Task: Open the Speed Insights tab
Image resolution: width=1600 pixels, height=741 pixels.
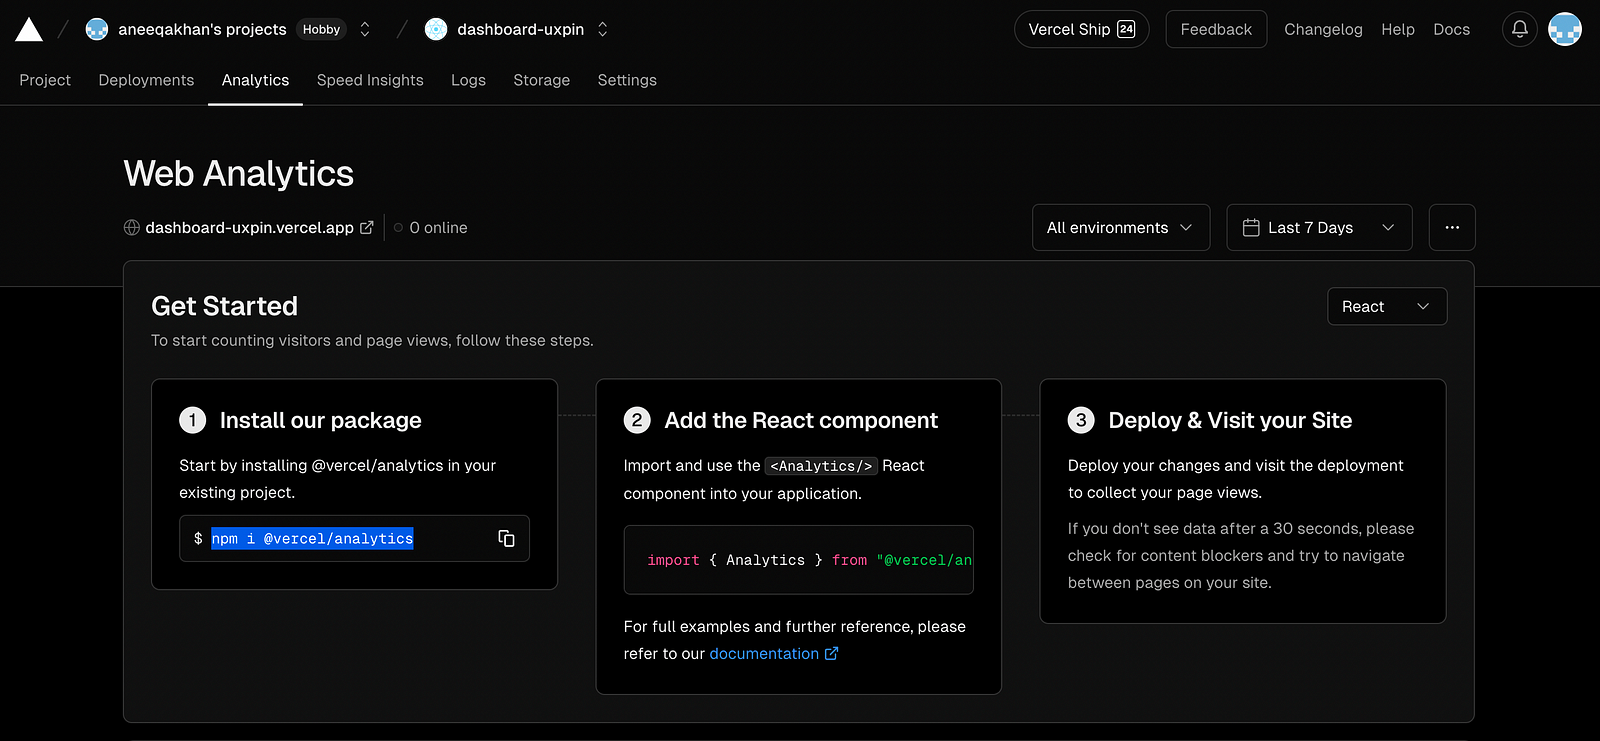Action: pos(370,80)
